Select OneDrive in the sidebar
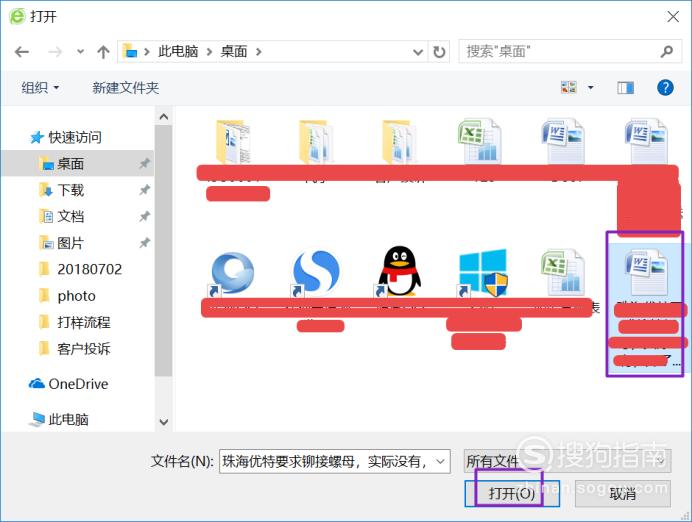 coord(69,384)
